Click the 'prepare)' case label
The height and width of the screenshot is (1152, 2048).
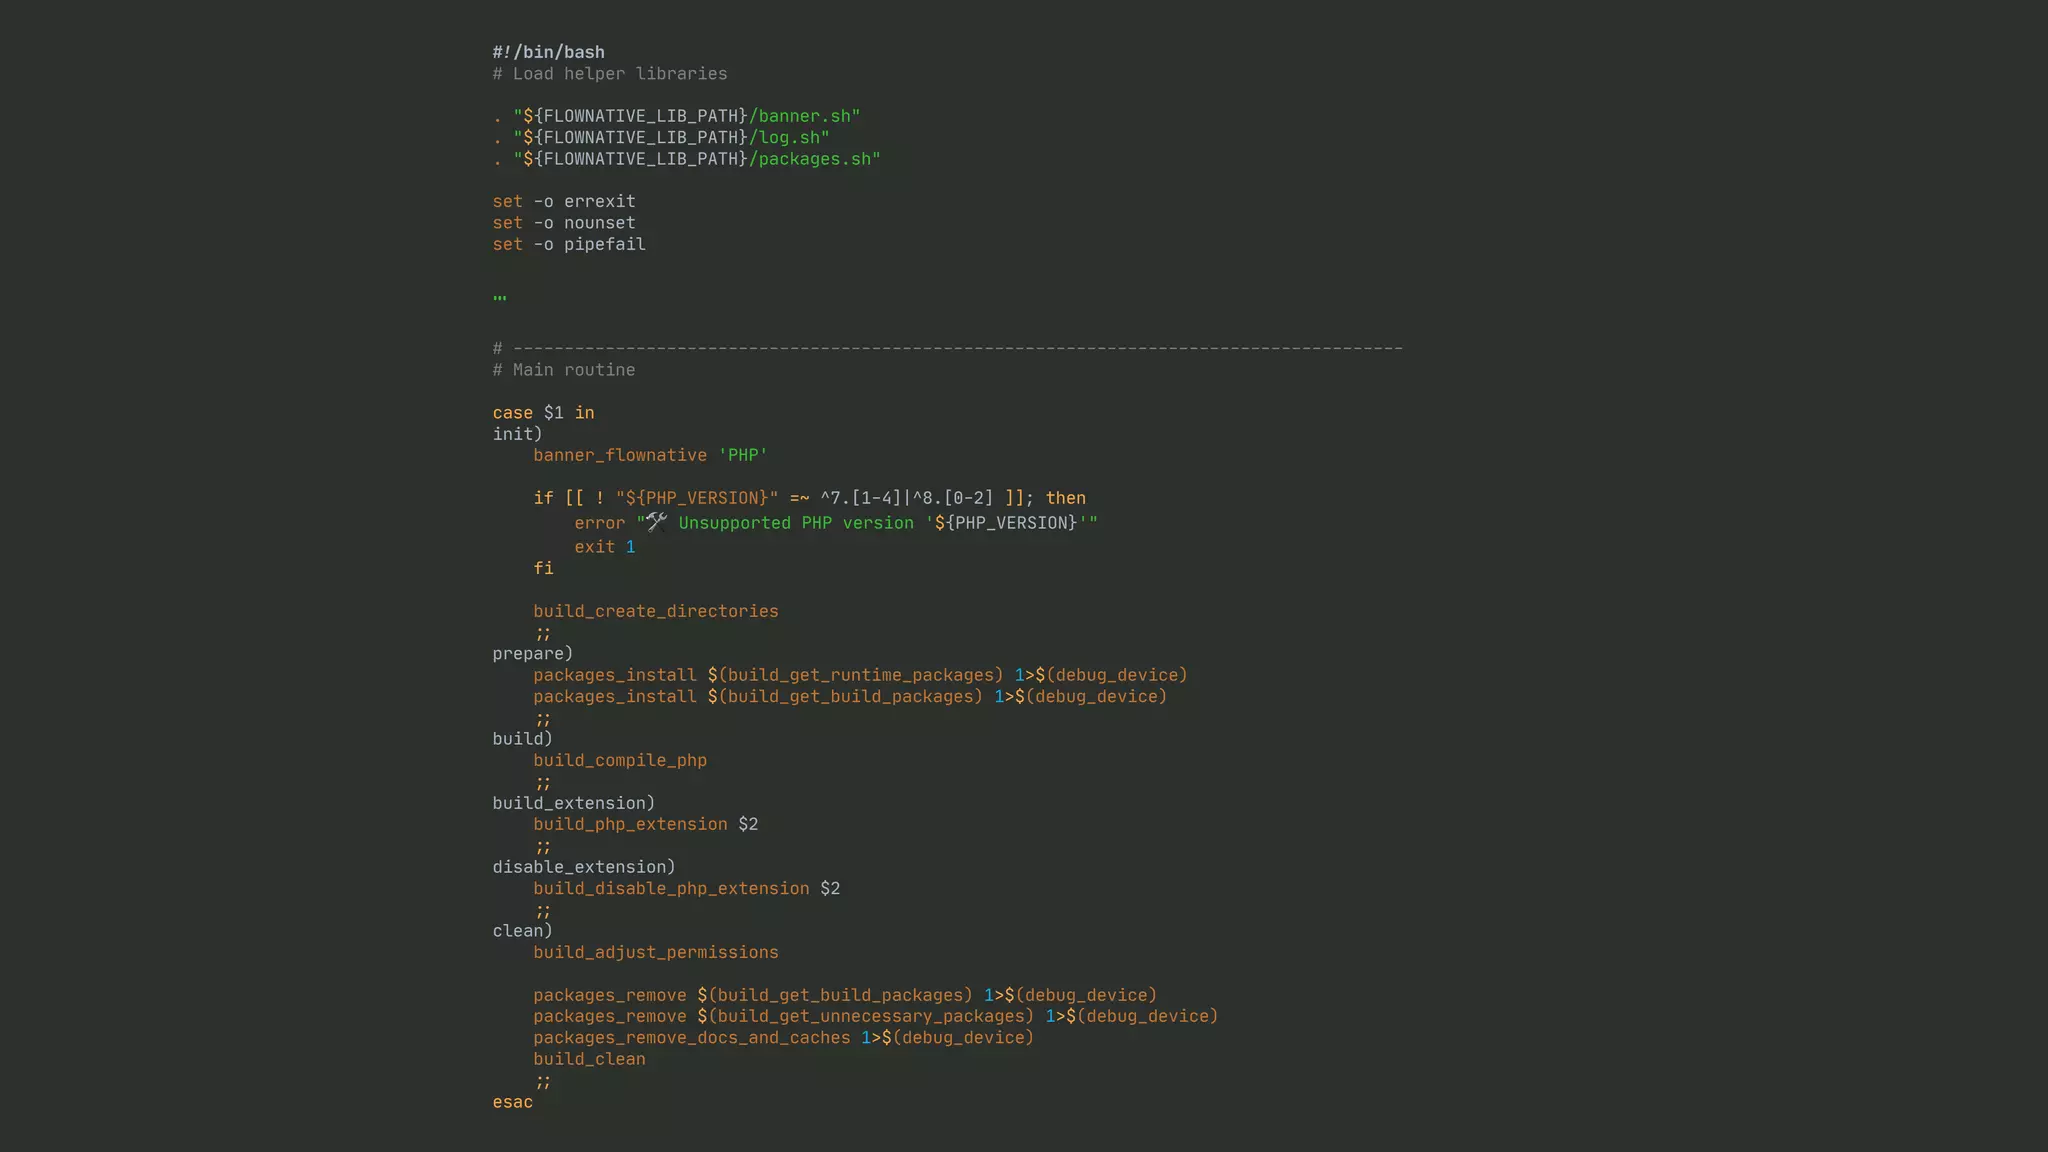pos(533,654)
